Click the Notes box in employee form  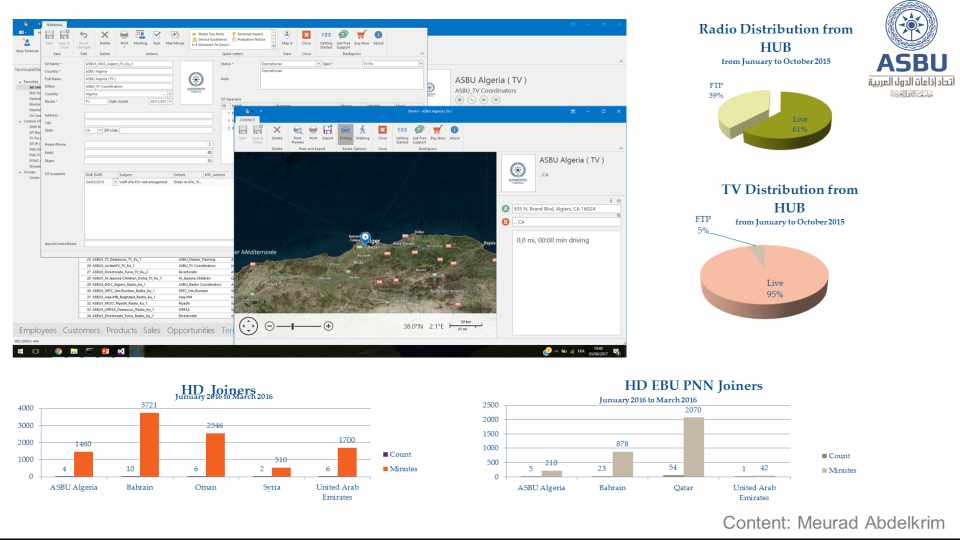coord(342,78)
